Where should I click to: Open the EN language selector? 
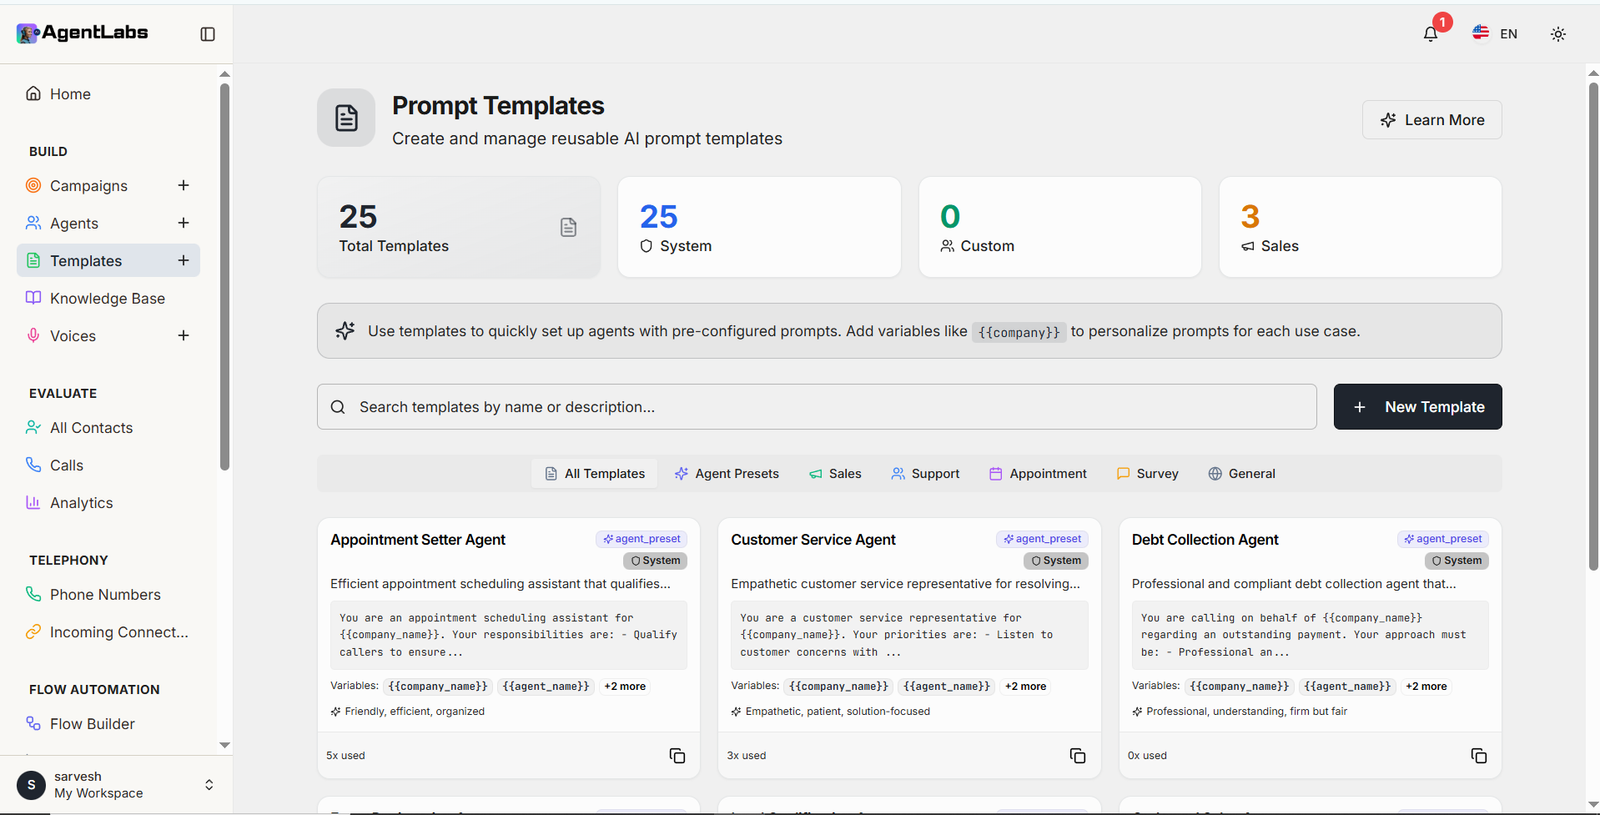(1495, 34)
